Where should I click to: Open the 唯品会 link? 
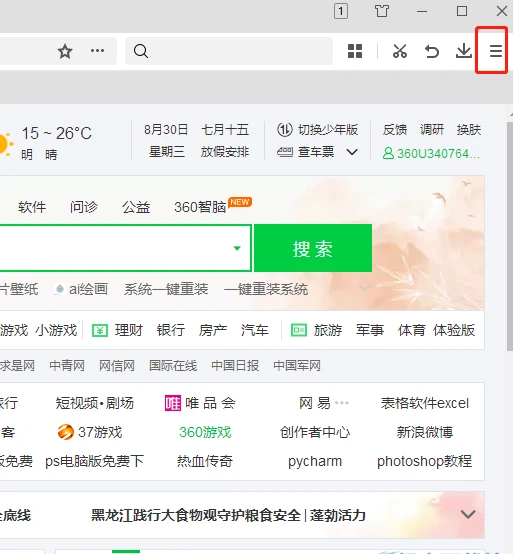[x=200, y=403]
